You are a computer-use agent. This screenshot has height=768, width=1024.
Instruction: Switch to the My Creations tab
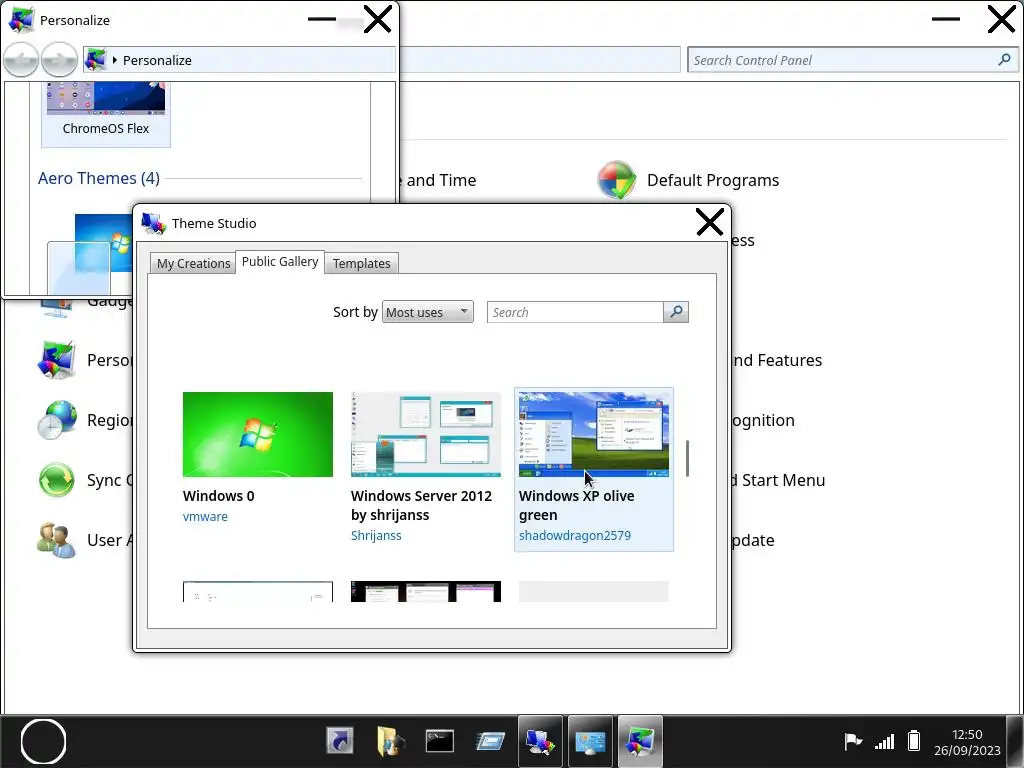193,263
